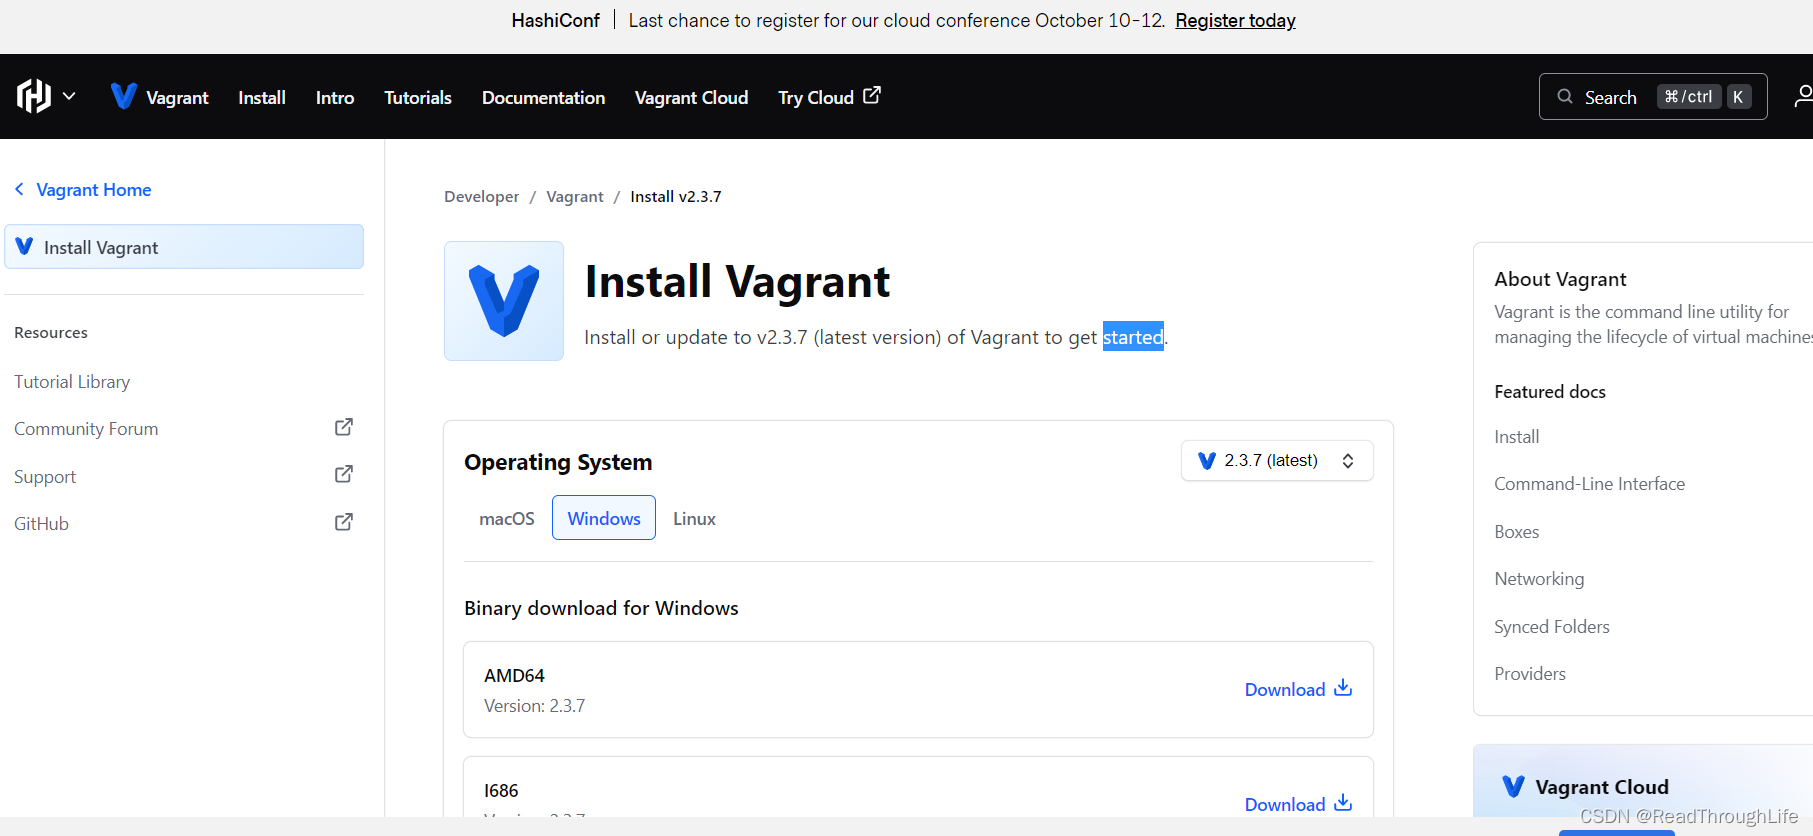Viewport: 1813px width, 836px height.
Task: Click the Developer breadcrumb
Action: [x=481, y=197]
